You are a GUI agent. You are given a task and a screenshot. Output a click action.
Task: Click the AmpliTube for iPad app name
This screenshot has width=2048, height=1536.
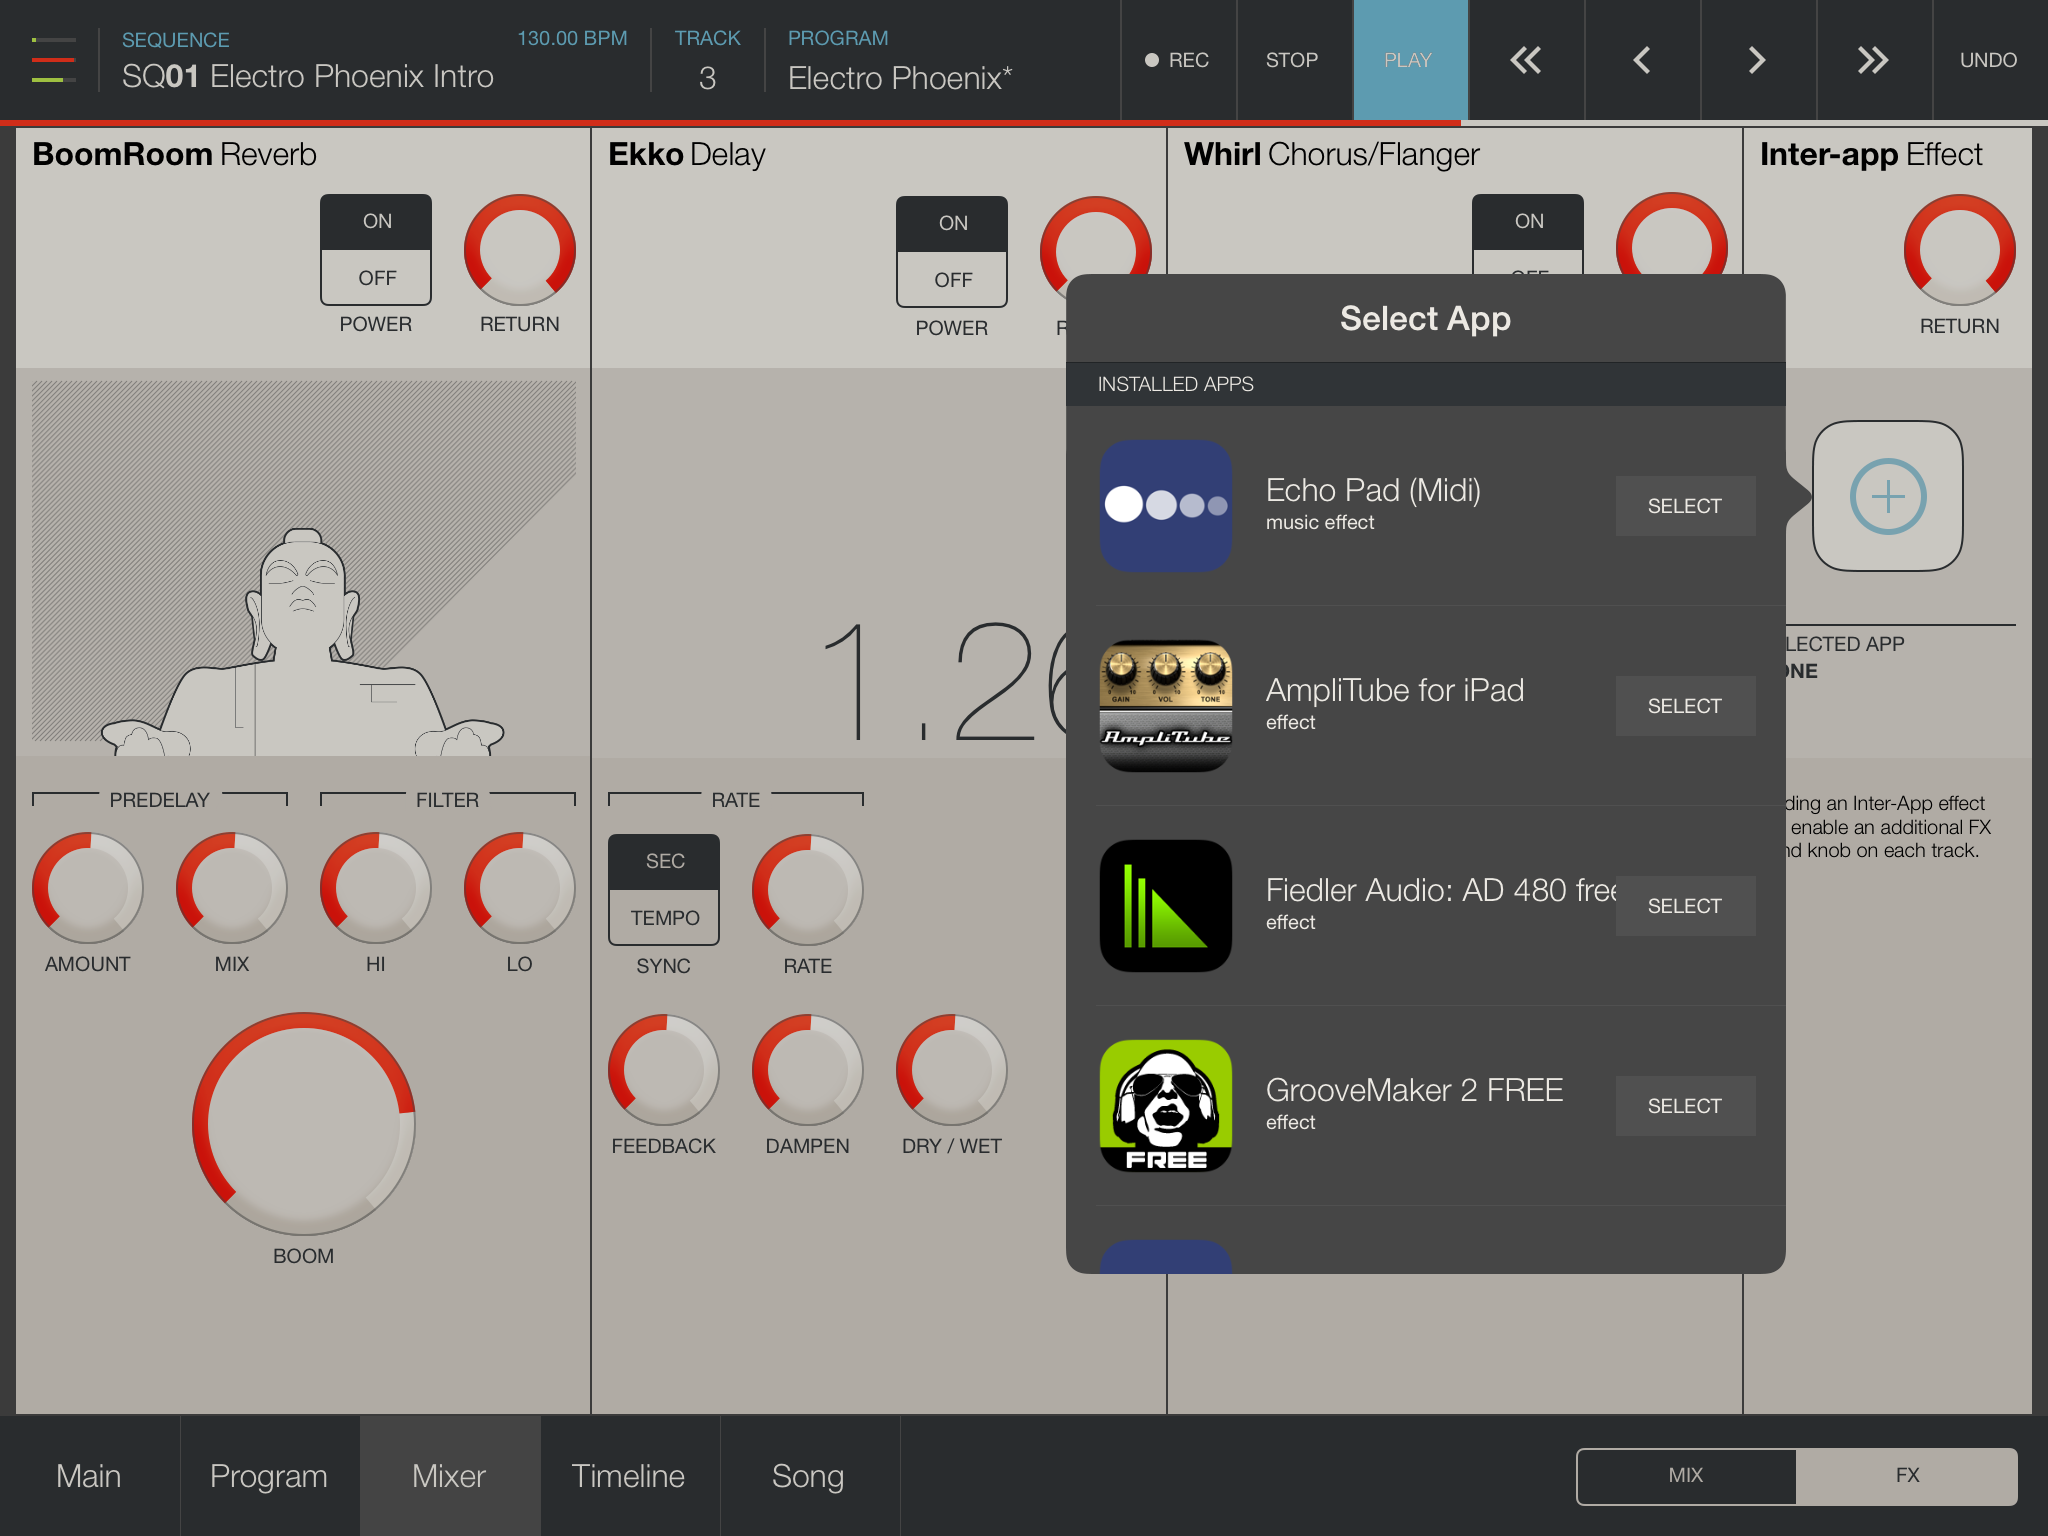point(1395,690)
